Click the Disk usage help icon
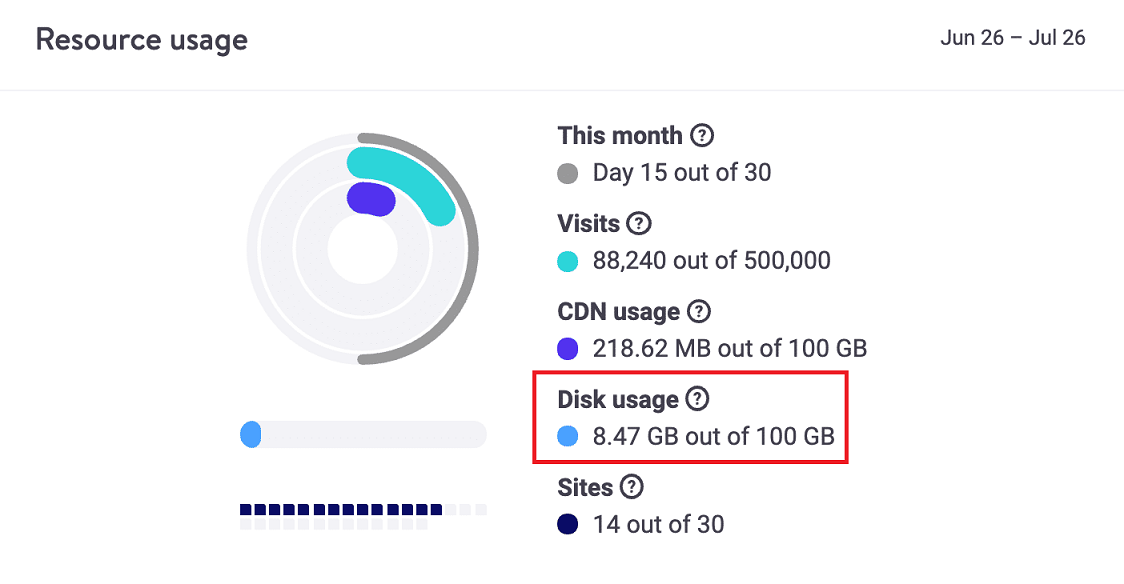 (x=698, y=399)
